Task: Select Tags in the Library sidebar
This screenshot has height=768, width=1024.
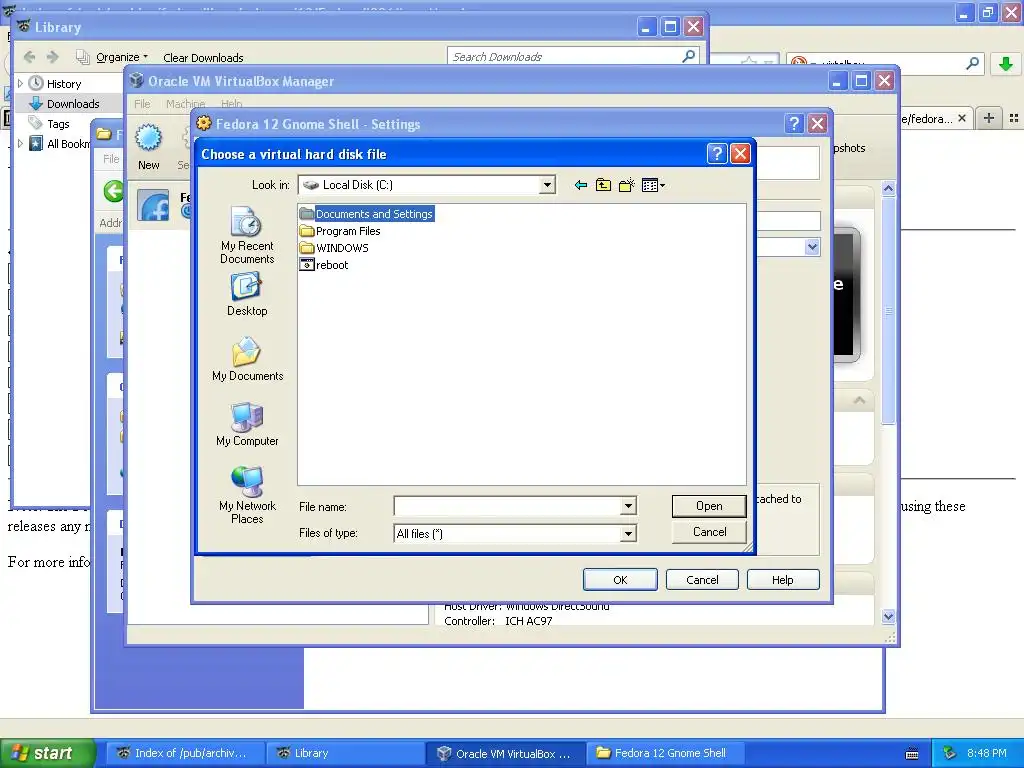Action: 57,124
